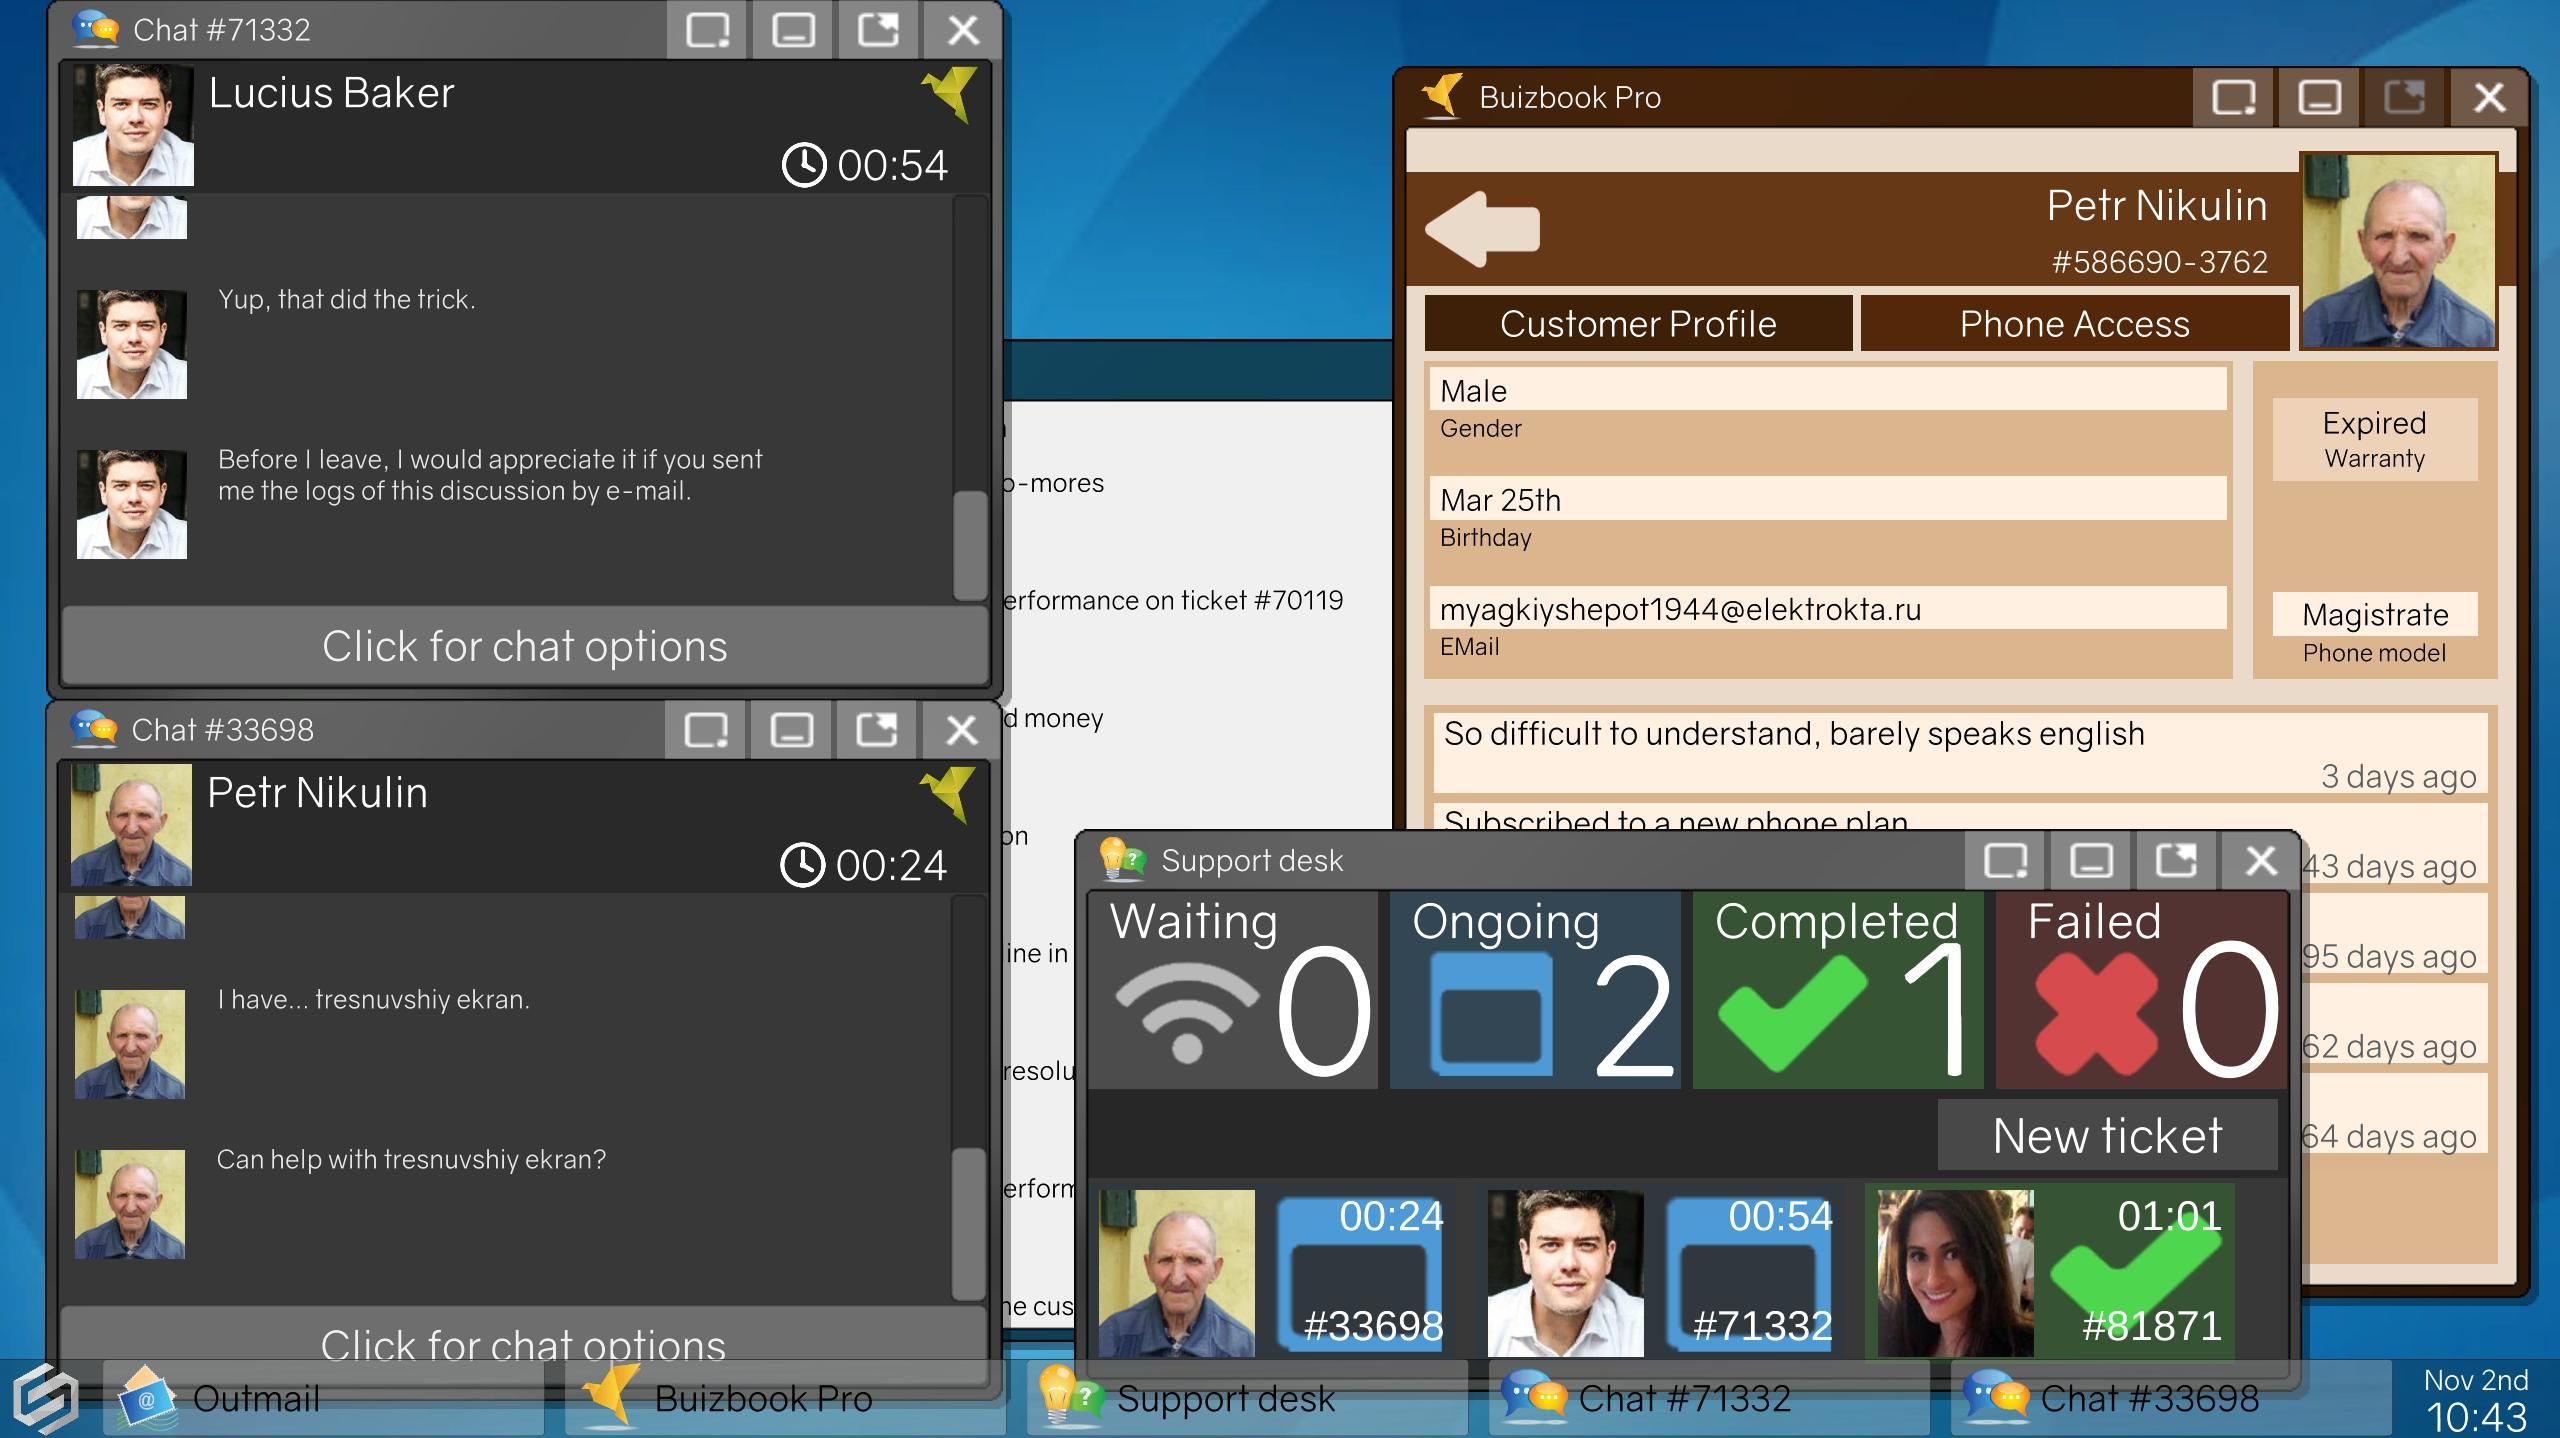Viewport: 2560px width, 1438px height.
Task: Click the New ticket button
Action: (x=2107, y=1135)
